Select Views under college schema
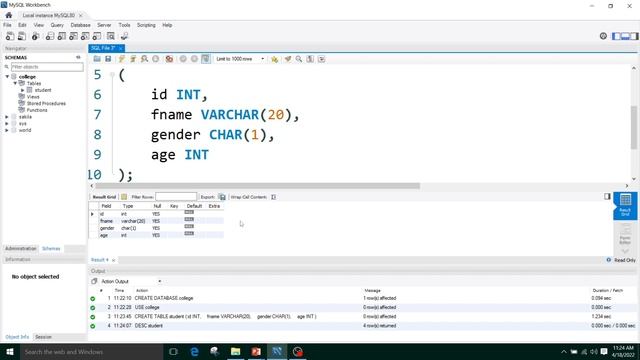The height and width of the screenshot is (360, 640). [33, 97]
